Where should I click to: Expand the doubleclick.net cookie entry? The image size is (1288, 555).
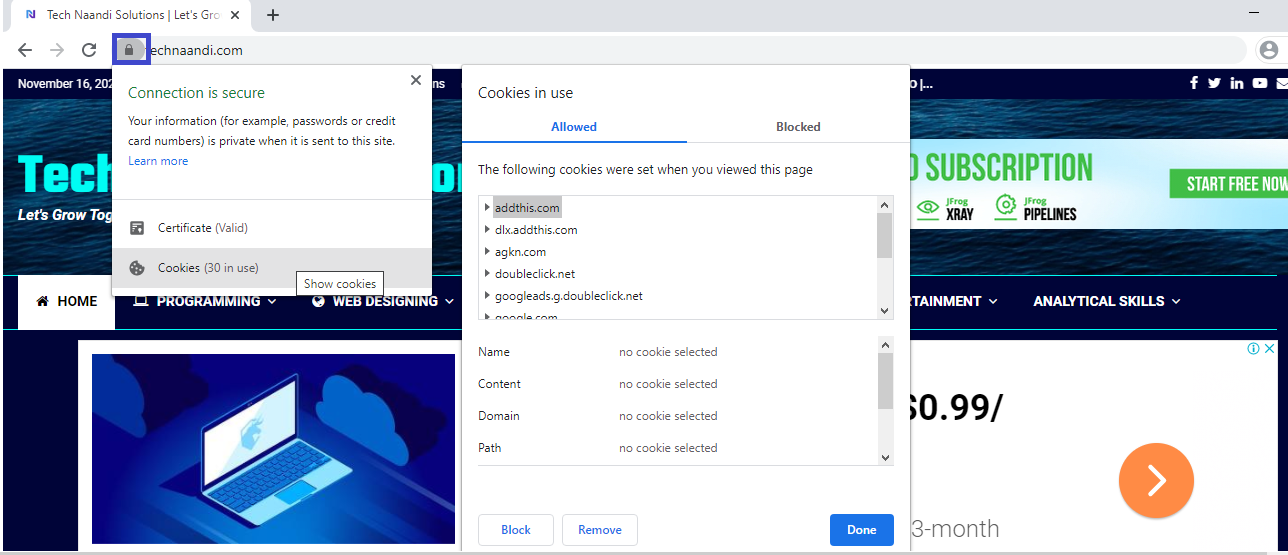[487, 273]
